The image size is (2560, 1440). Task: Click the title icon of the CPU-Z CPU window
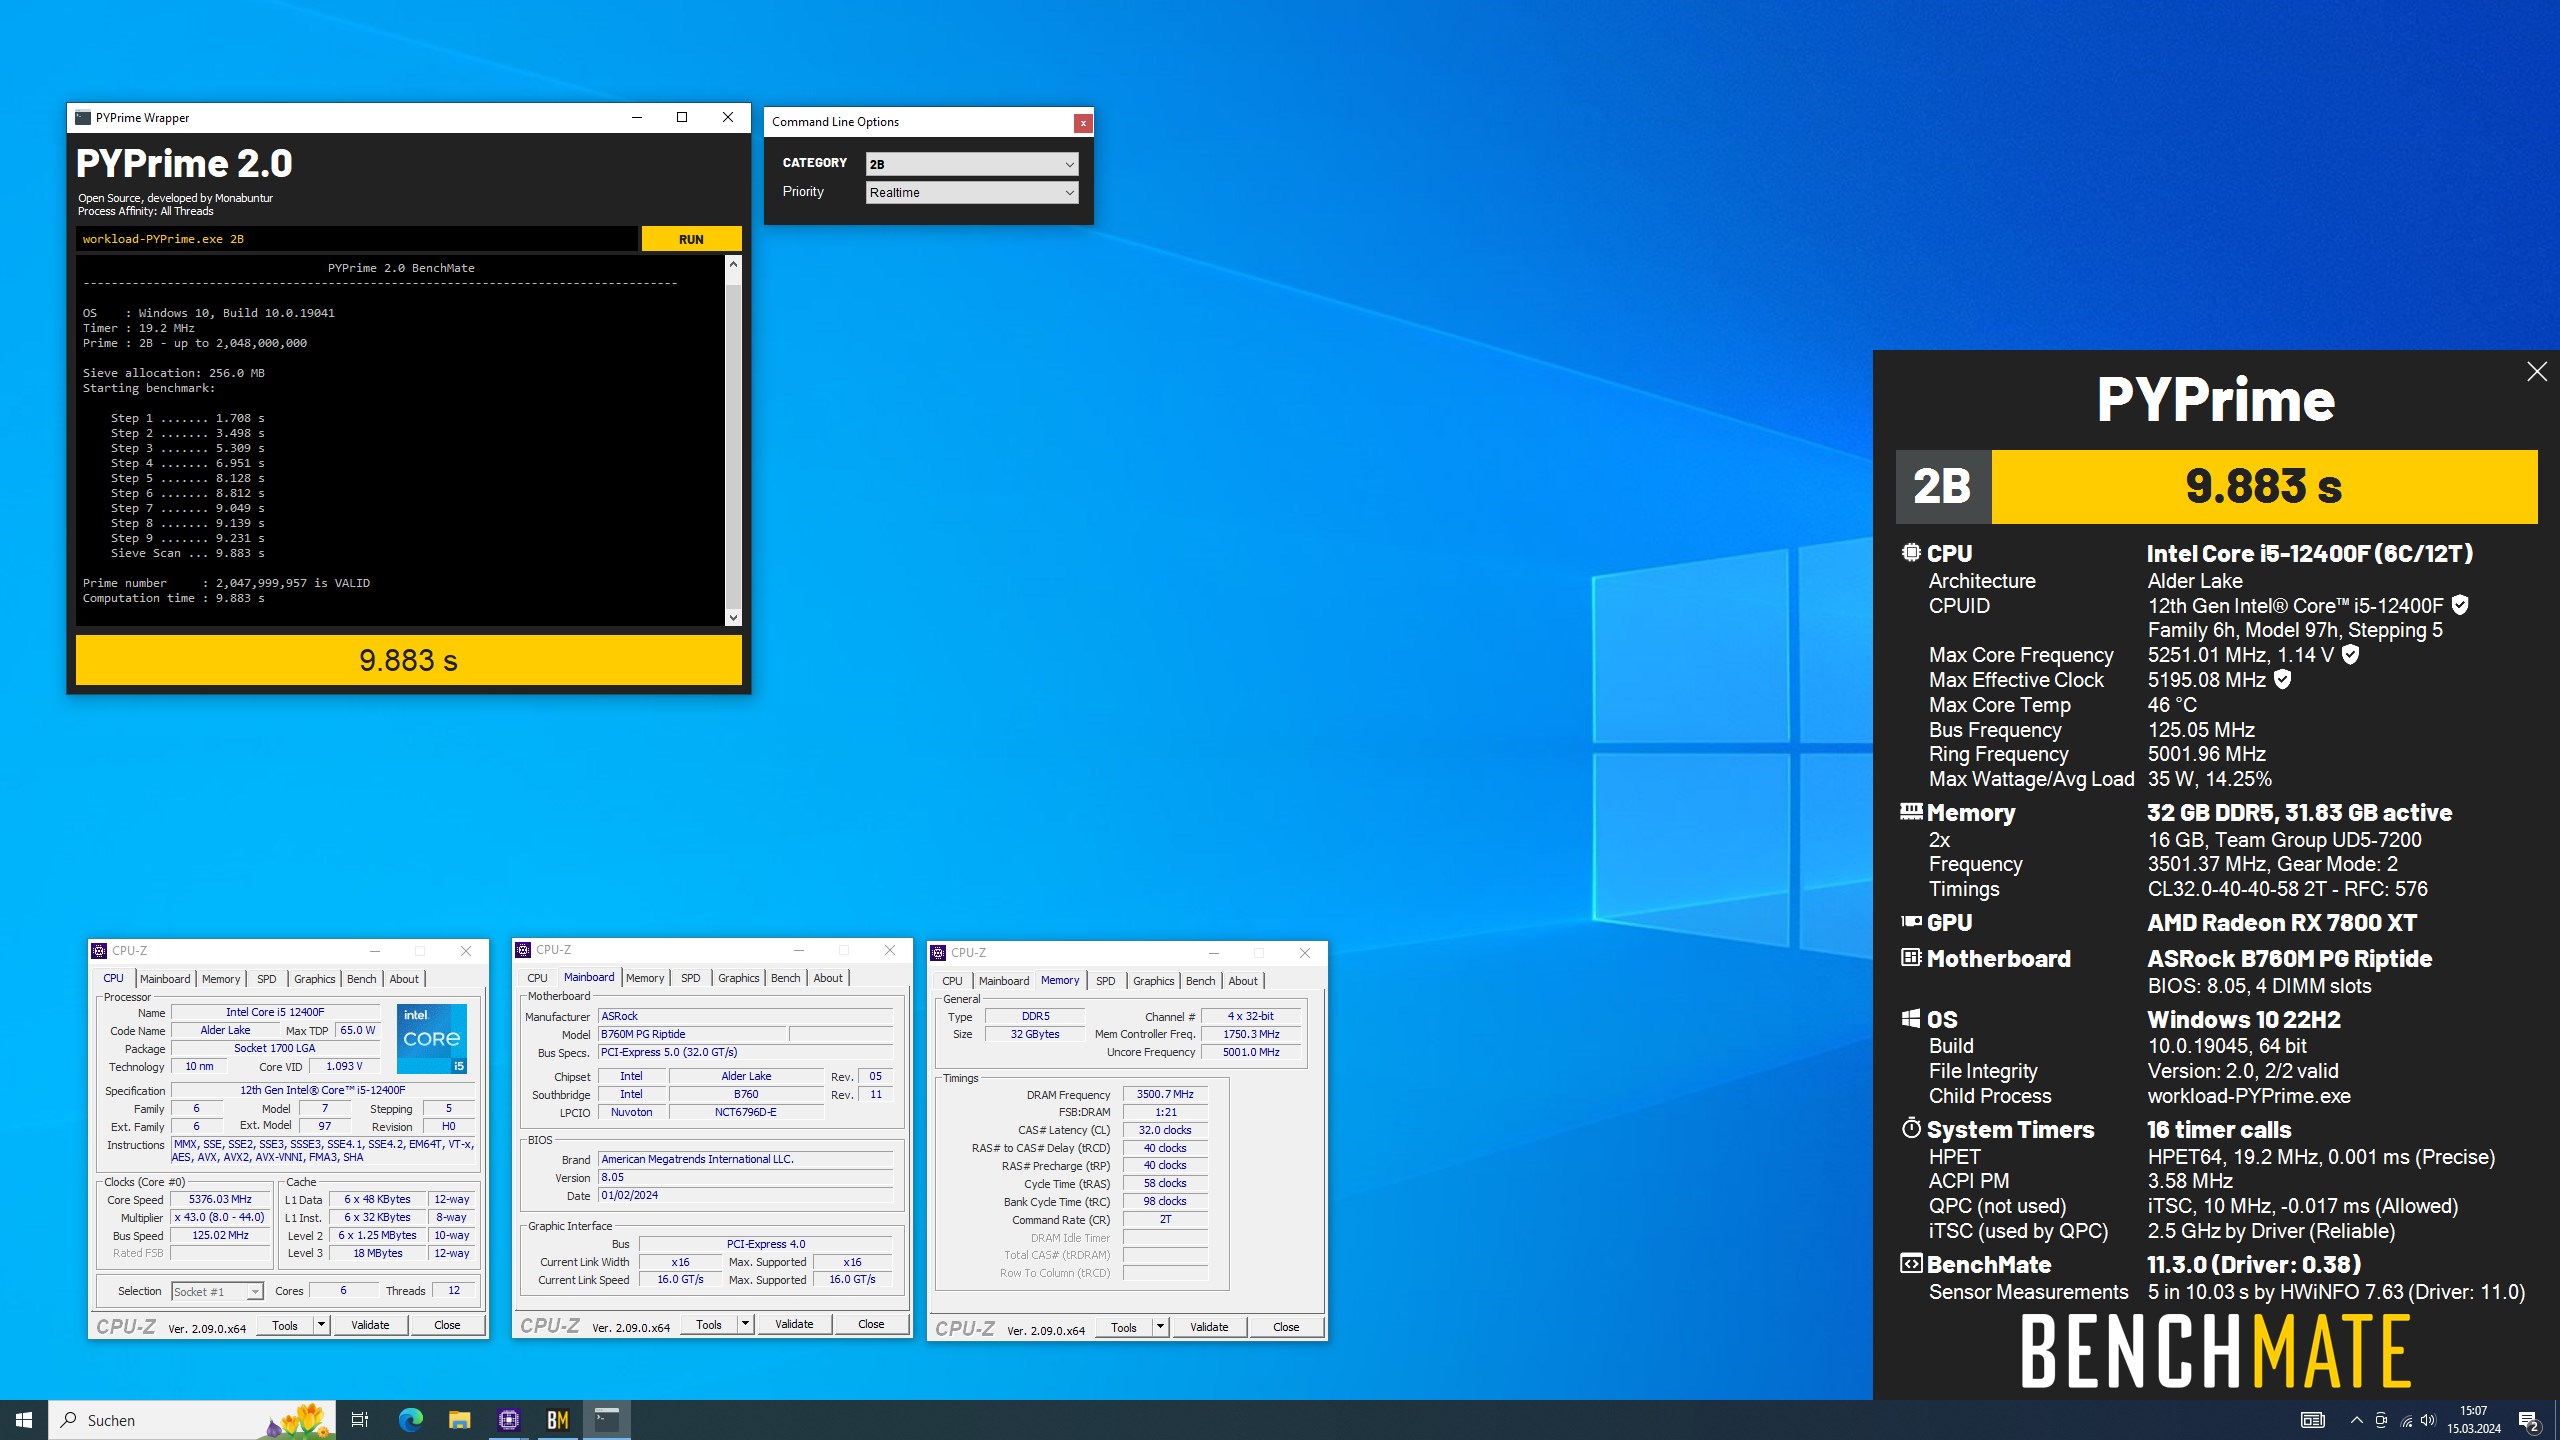tap(99, 951)
